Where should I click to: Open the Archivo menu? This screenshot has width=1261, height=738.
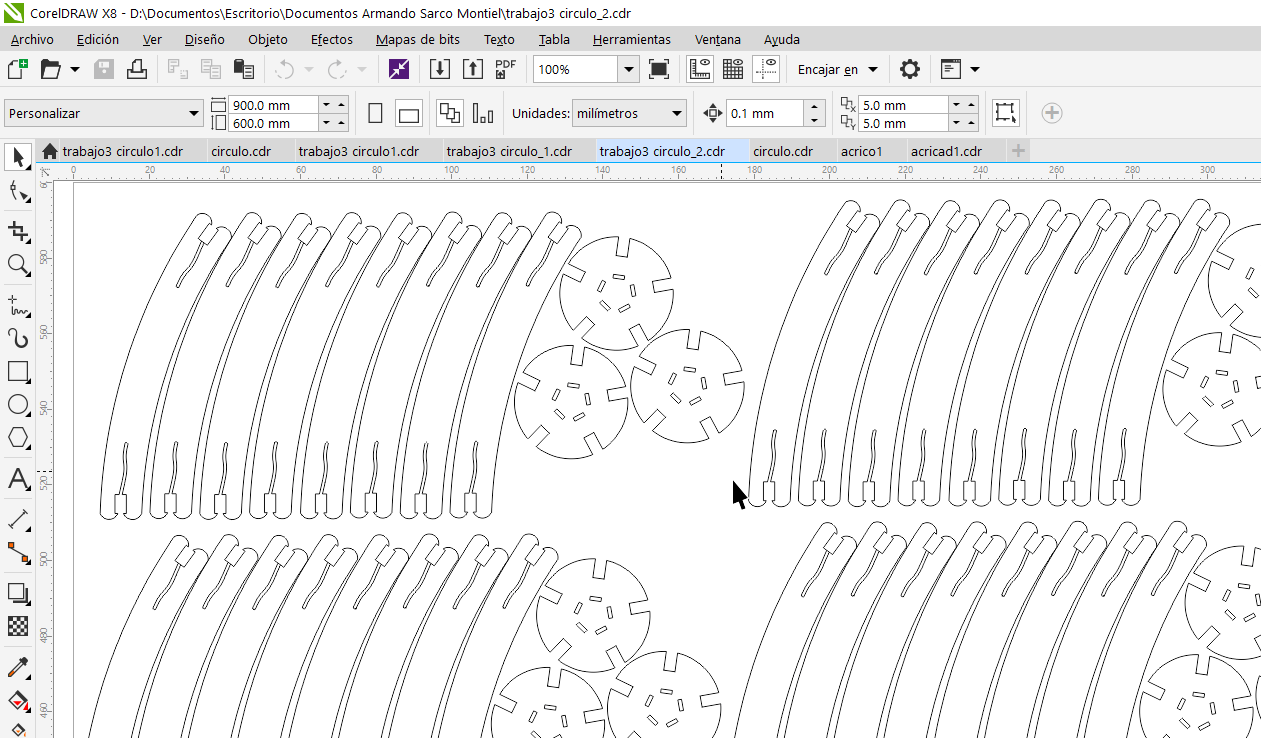32,39
